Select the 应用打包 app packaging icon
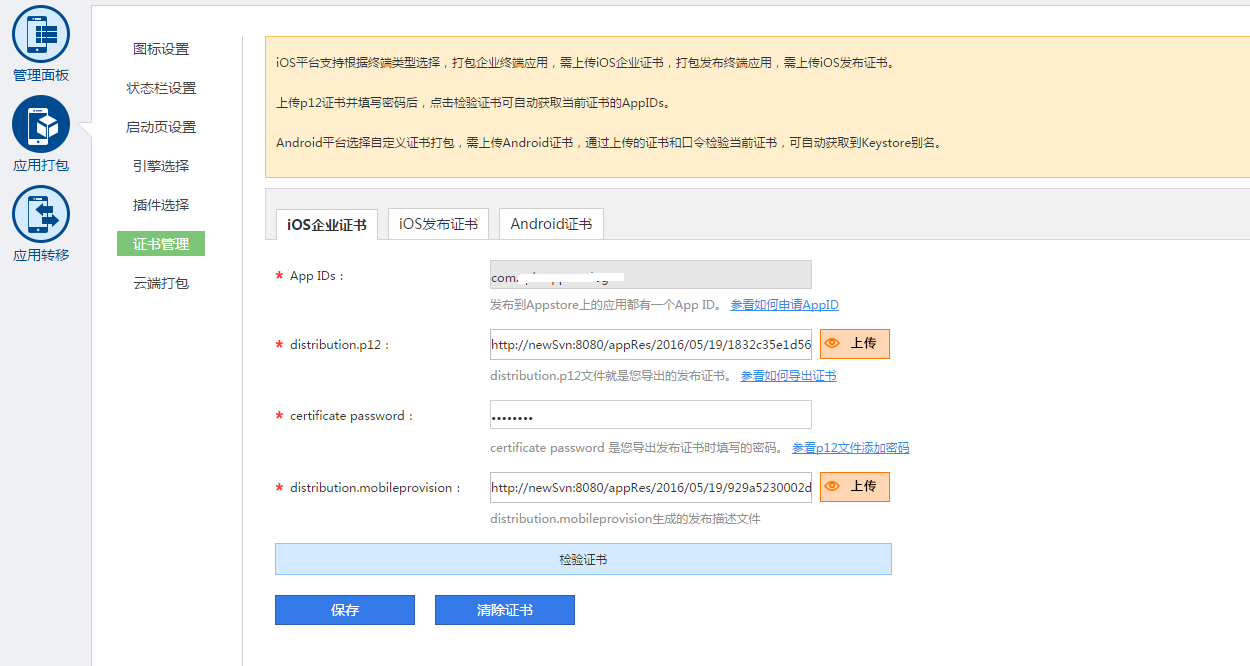The image size is (1250, 666). pyautogui.click(x=41, y=124)
